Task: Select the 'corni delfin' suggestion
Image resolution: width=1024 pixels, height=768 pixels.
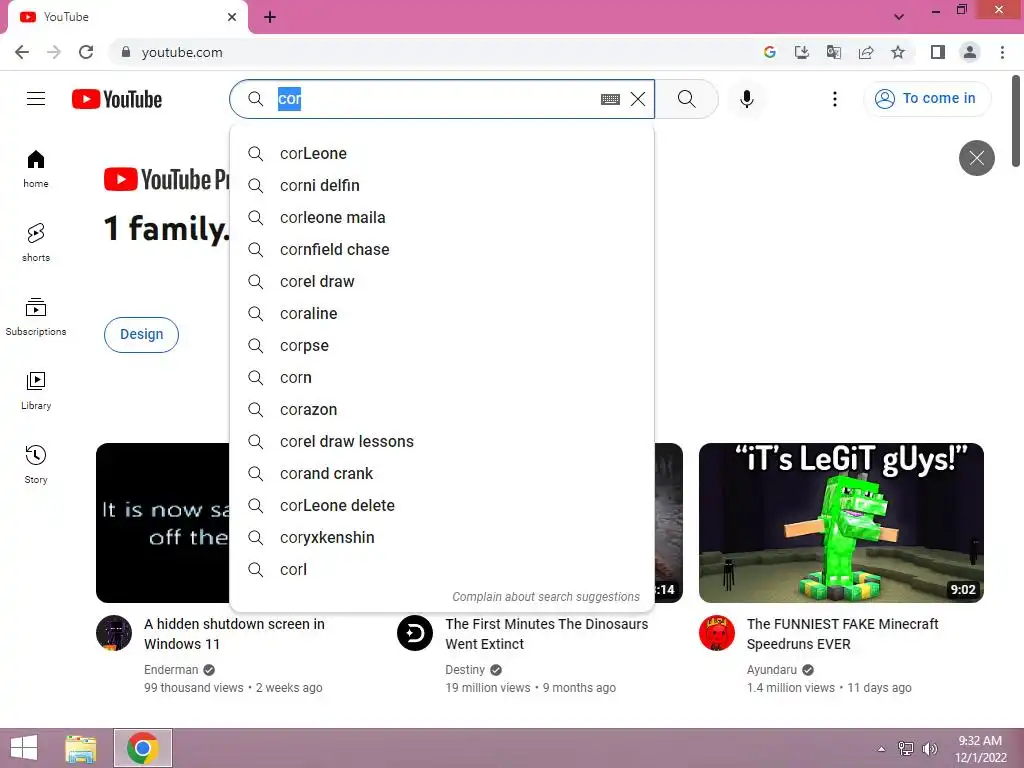Action: click(x=442, y=185)
